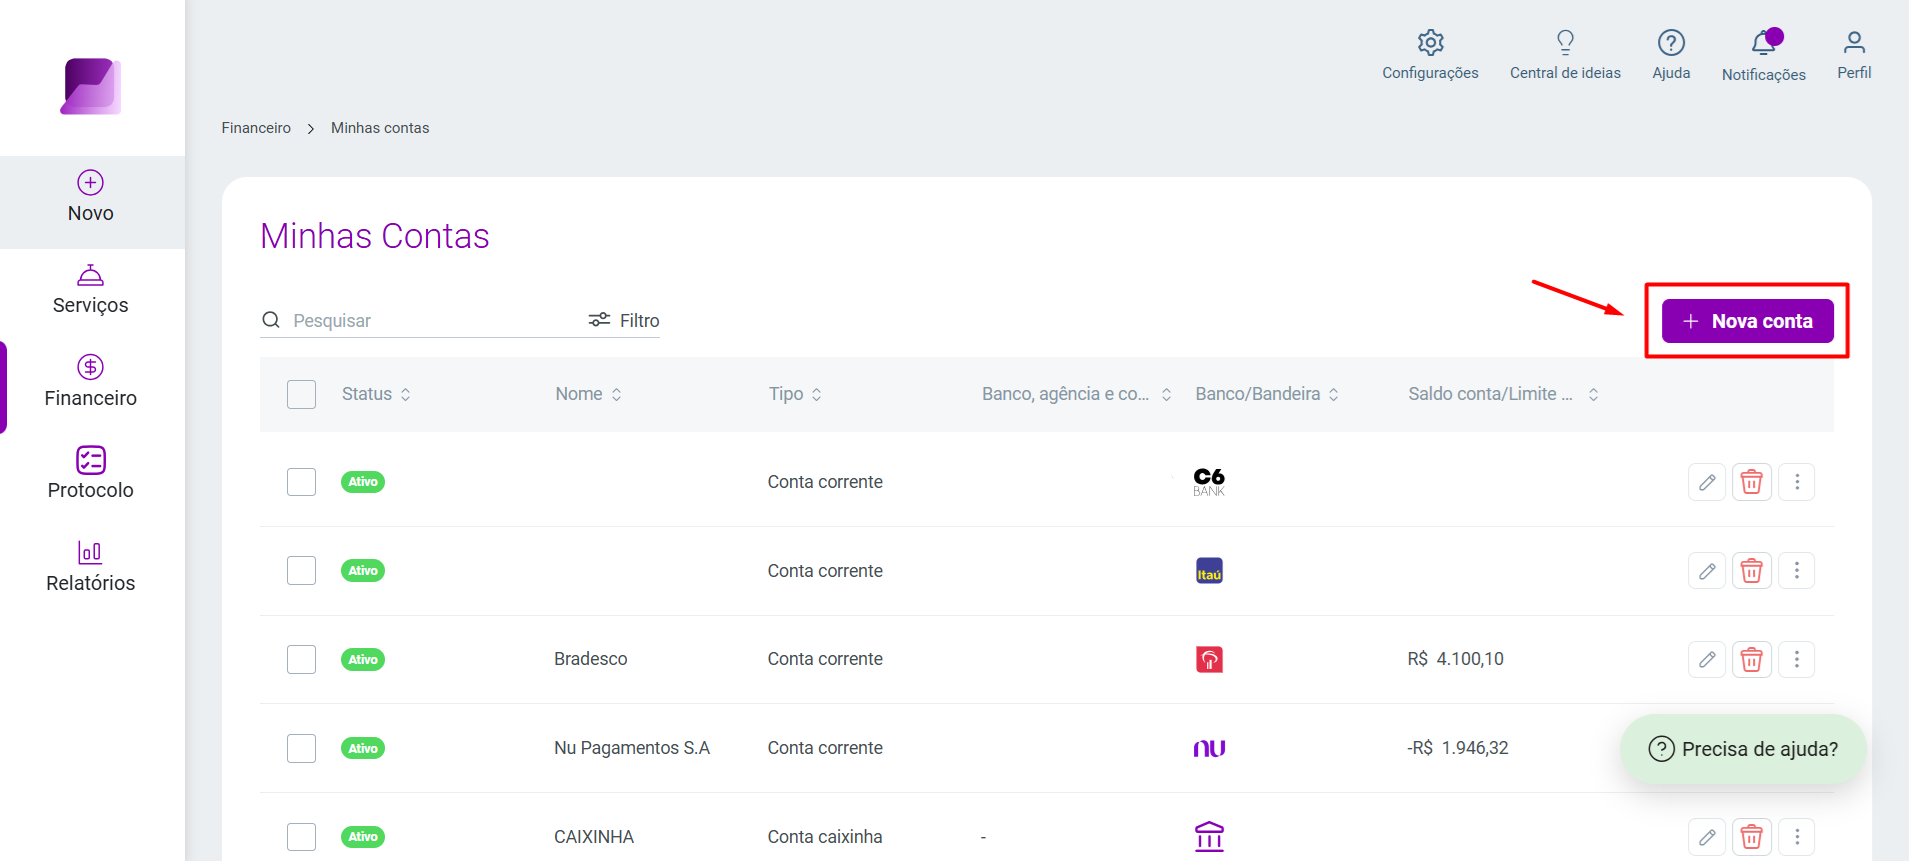The width and height of the screenshot is (1909, 863).
Task: Open the Filtro filter options
Action: tap(624, 320)
